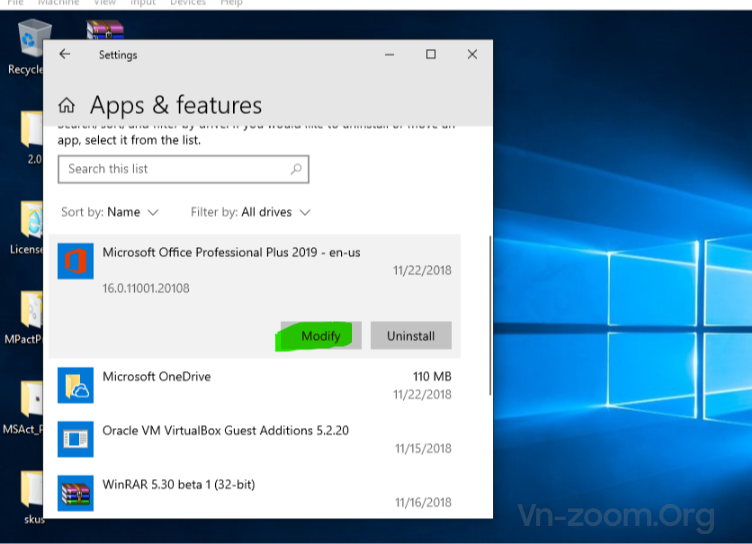Click the magnifier icon in search box
Image resolution: width=752 pixels, height=544 pixels.
tap(296, 169)
